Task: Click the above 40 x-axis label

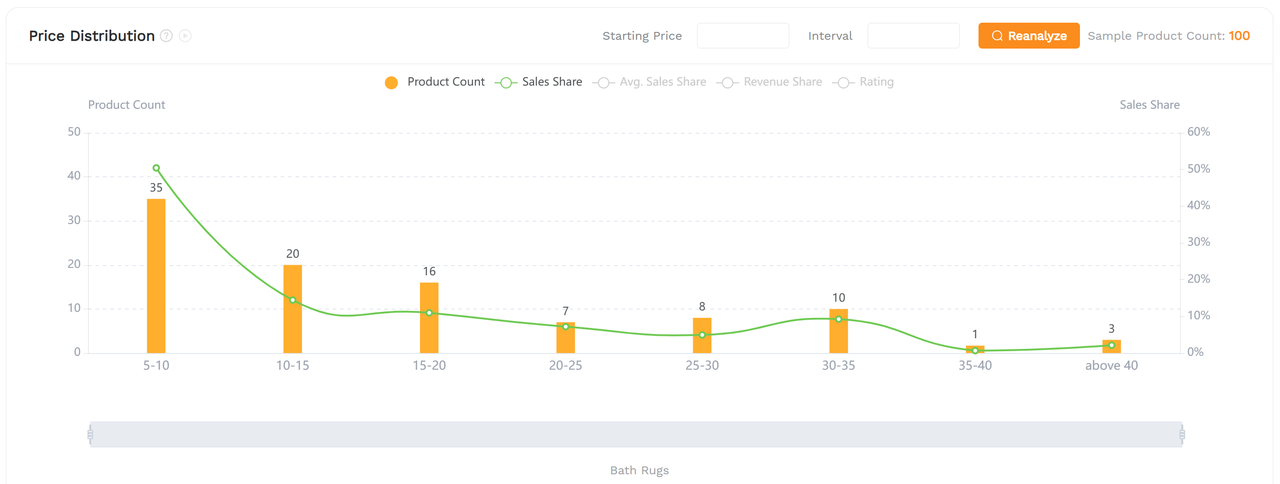Action: [1112, 366]
